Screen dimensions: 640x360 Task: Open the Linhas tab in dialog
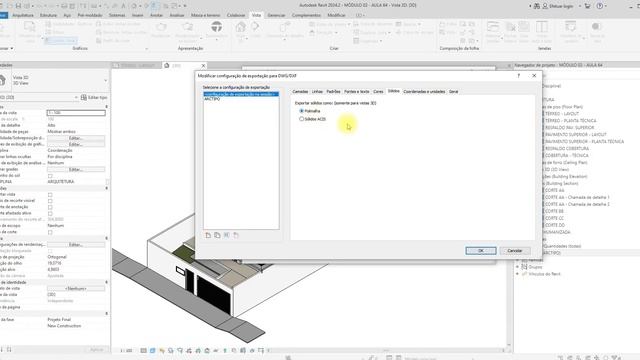[x=317, y=92]
